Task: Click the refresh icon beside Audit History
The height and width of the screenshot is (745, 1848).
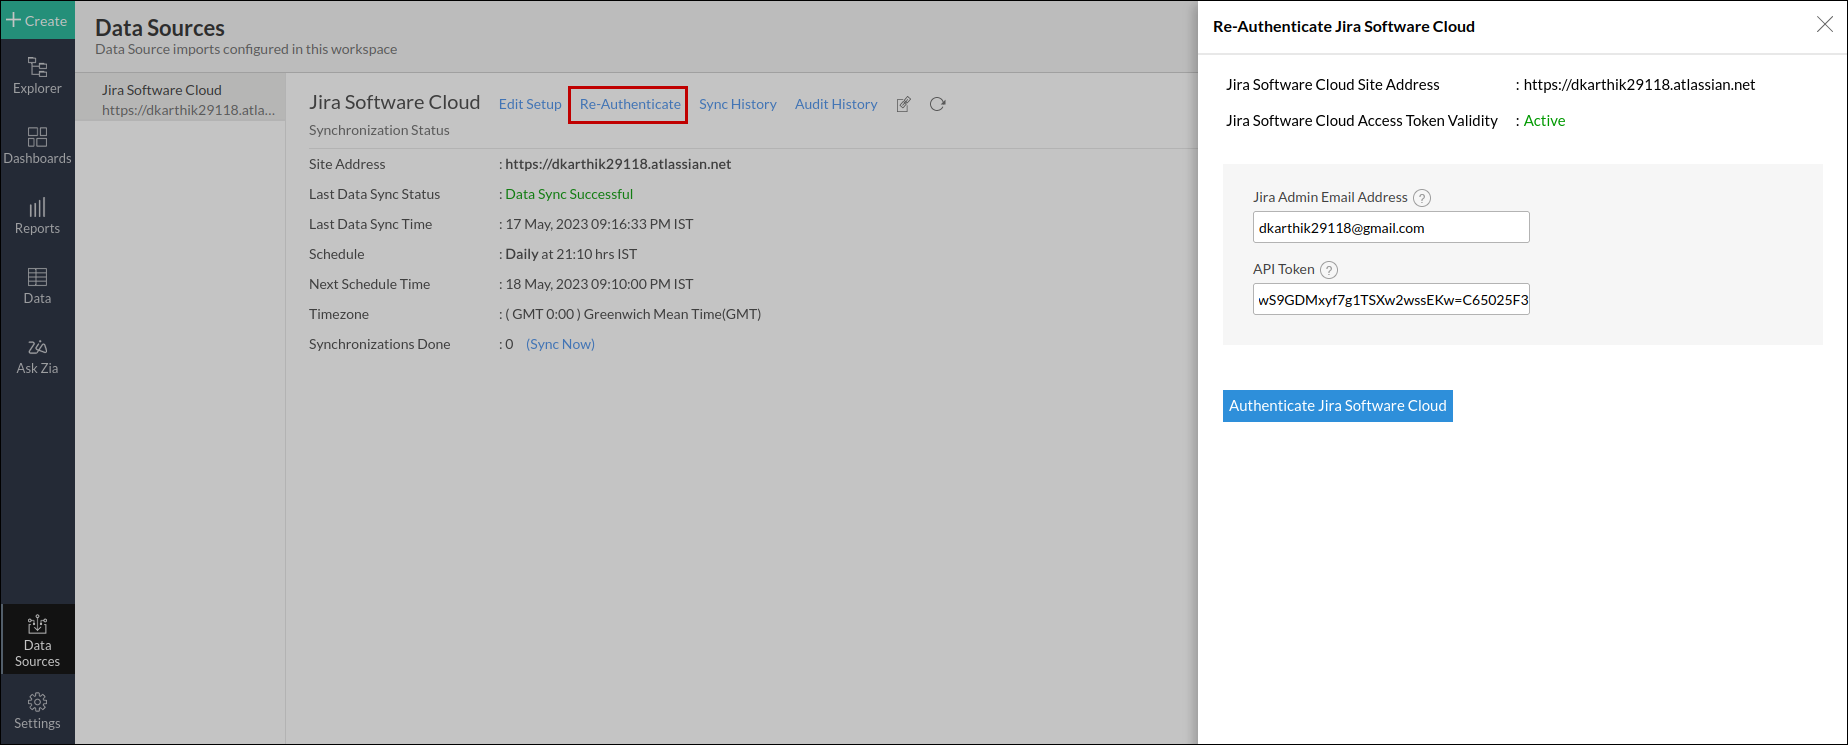Action: click(937, 104)
